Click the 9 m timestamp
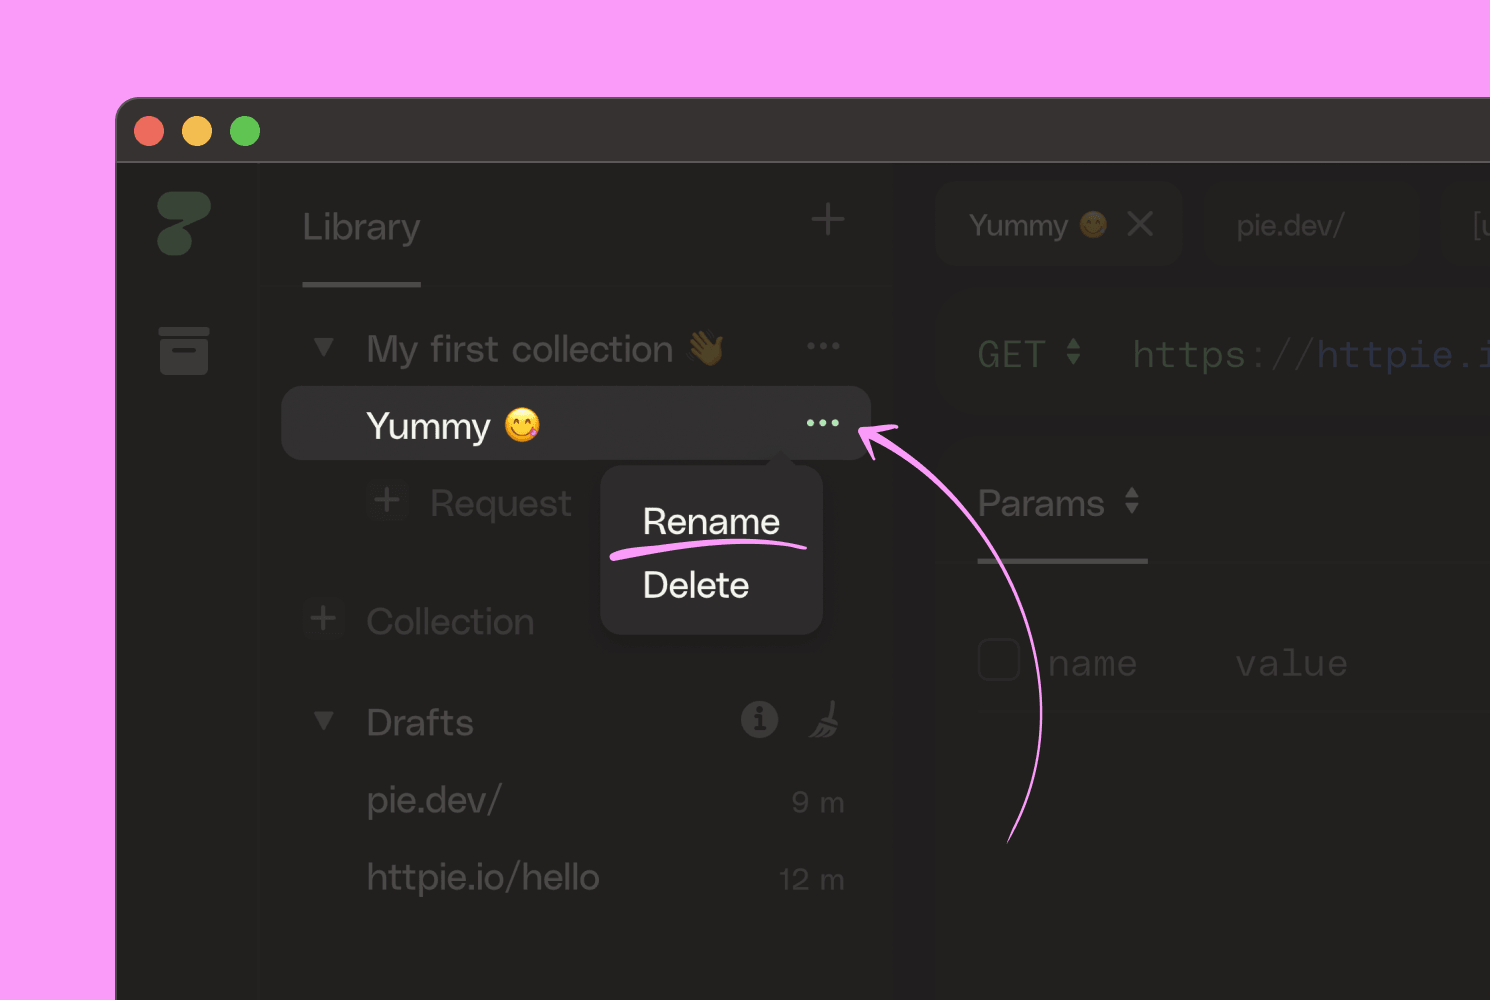 pos(818,802)
